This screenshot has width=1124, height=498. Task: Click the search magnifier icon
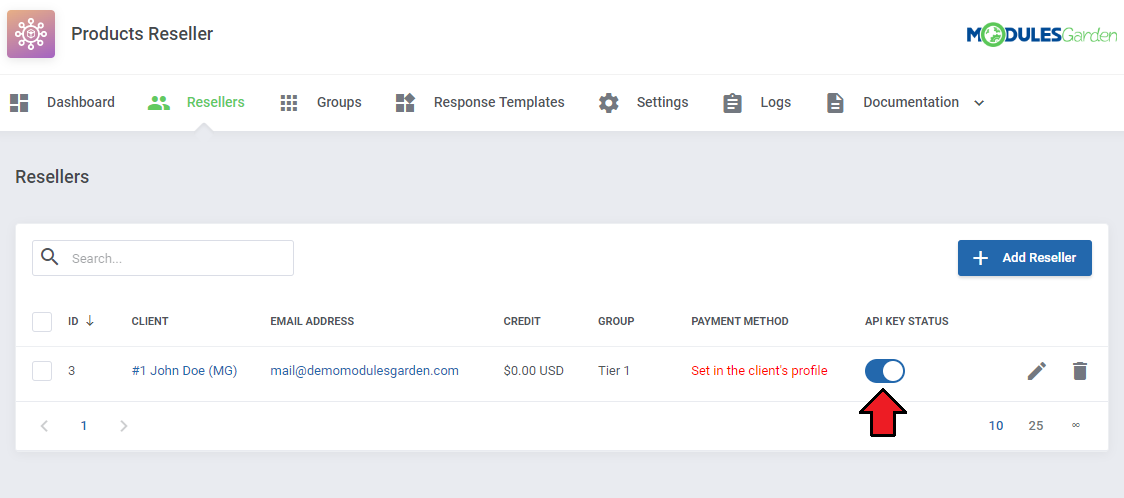click(49, 257)
